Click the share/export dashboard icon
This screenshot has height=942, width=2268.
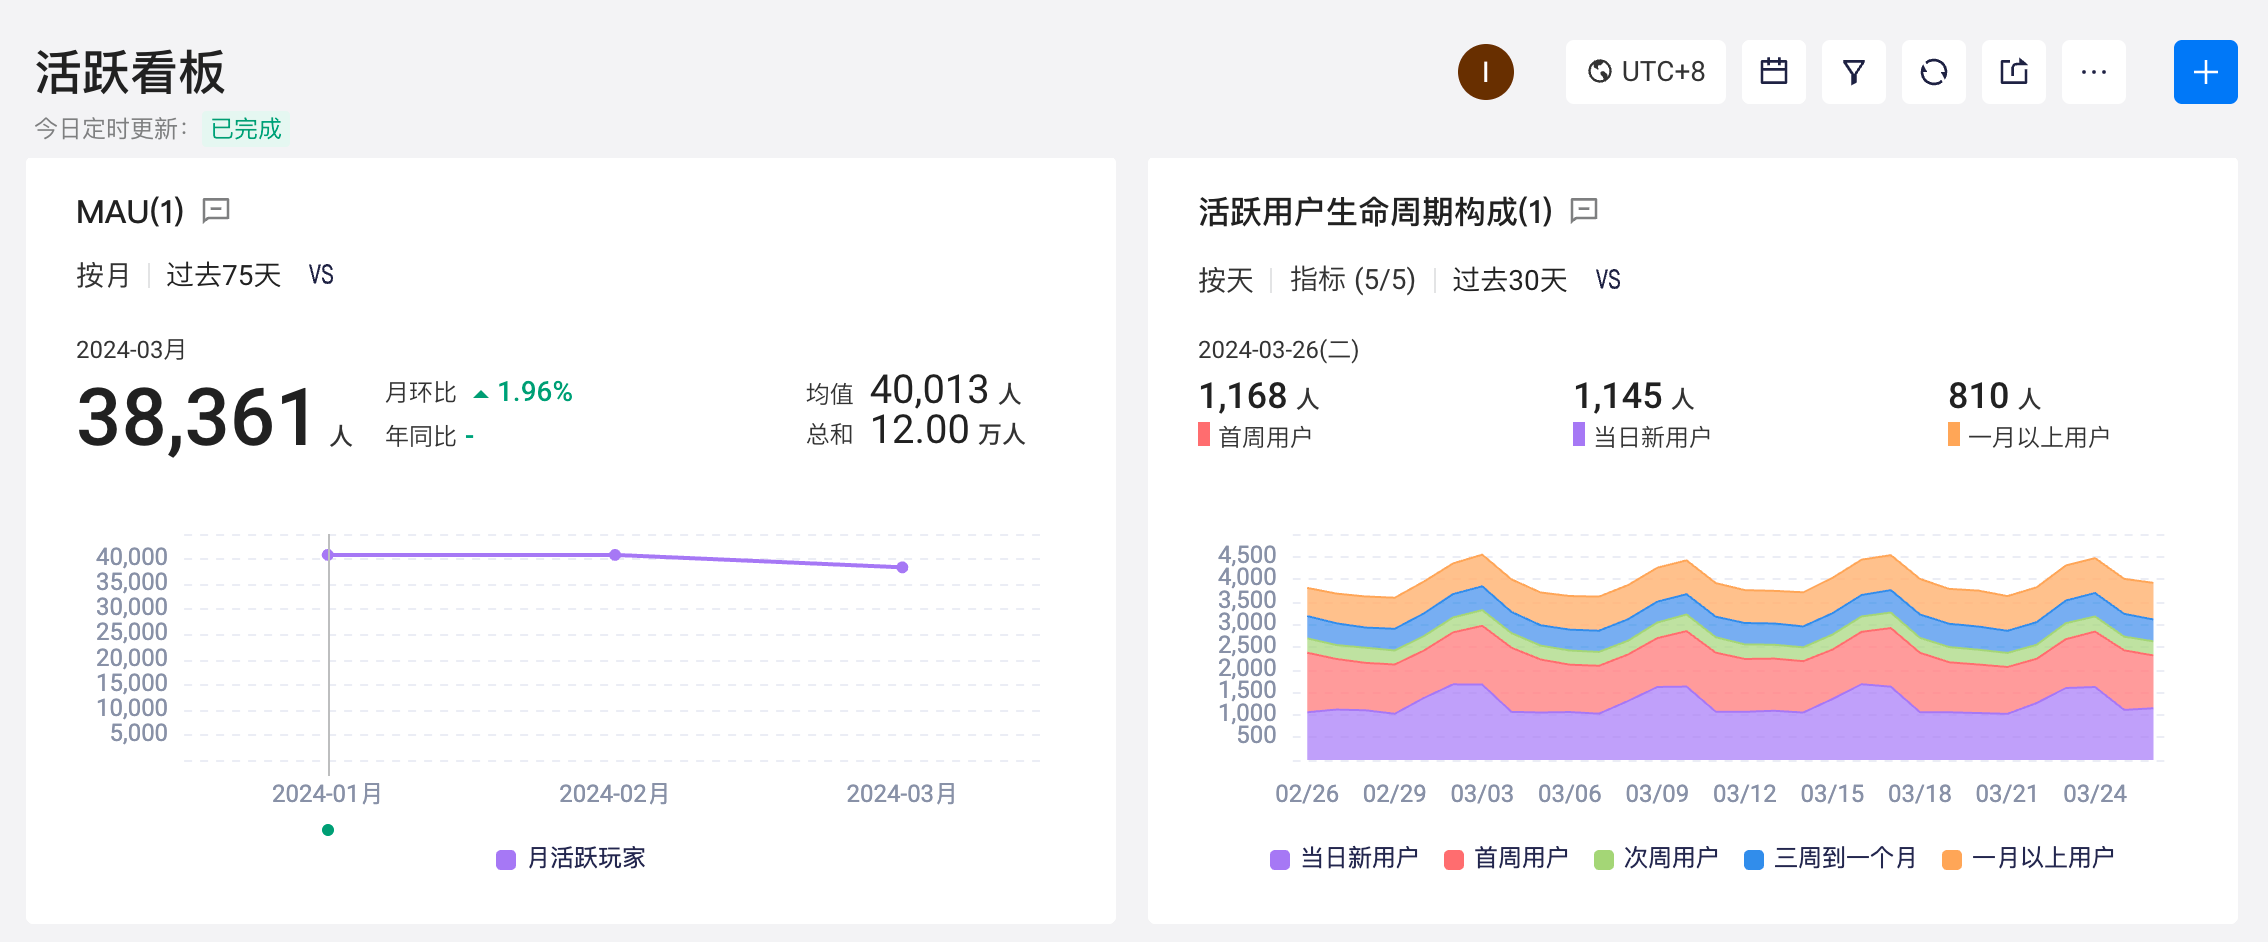(2013, 72)
